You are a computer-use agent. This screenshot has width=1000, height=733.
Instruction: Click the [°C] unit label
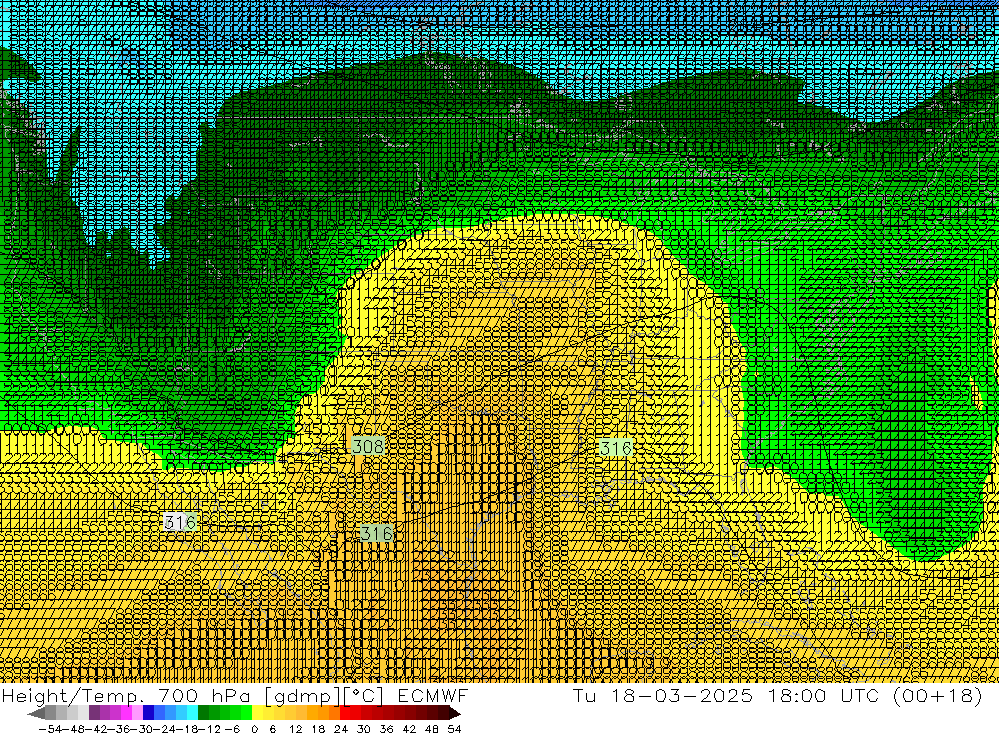coord(364,695)
